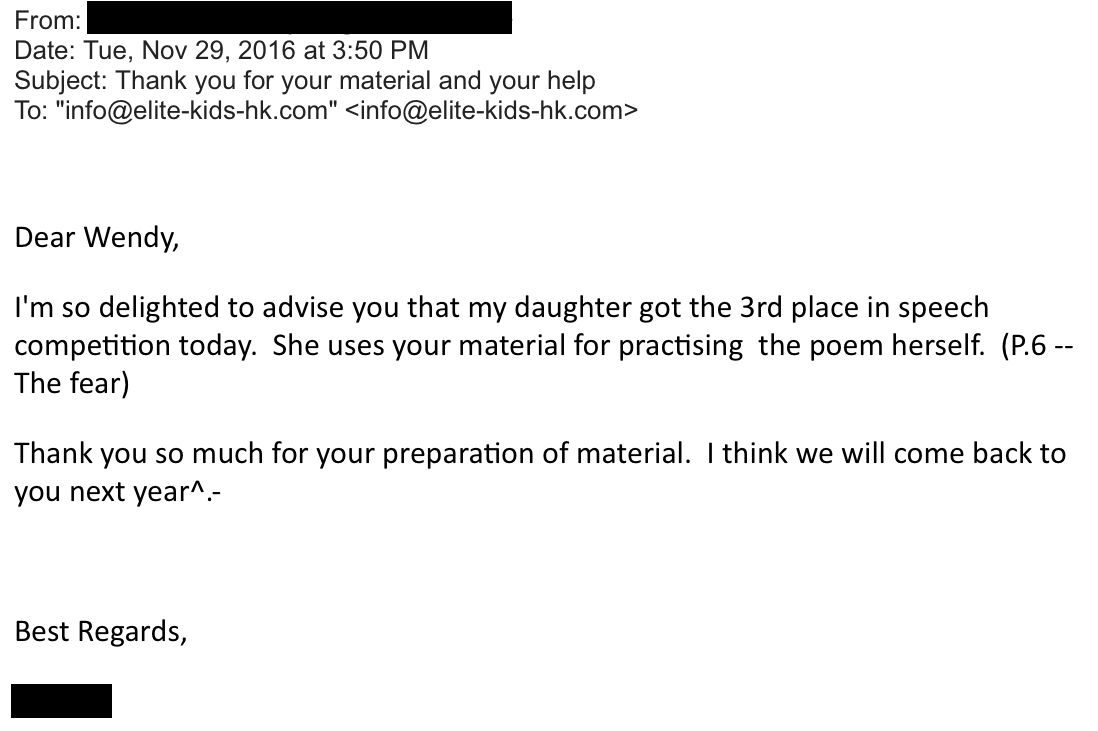Click '(P.6 --' at the line end
The height and width of the screenshot is (731, 1098).
point(1037,345)
